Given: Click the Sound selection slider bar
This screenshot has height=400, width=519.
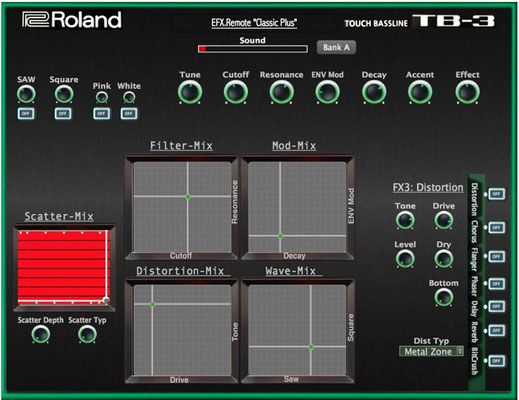Looking at the screenshot, I should point(253,49).
